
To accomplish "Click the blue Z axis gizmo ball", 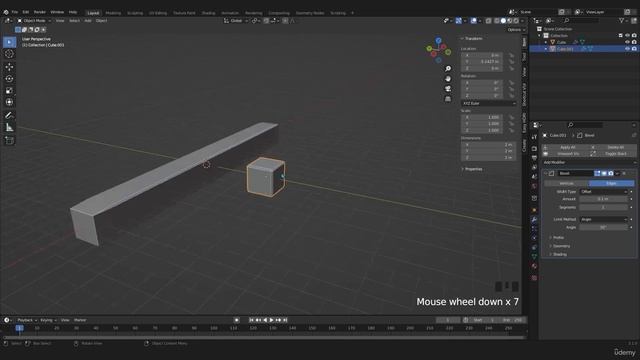I will pos(438,41).
